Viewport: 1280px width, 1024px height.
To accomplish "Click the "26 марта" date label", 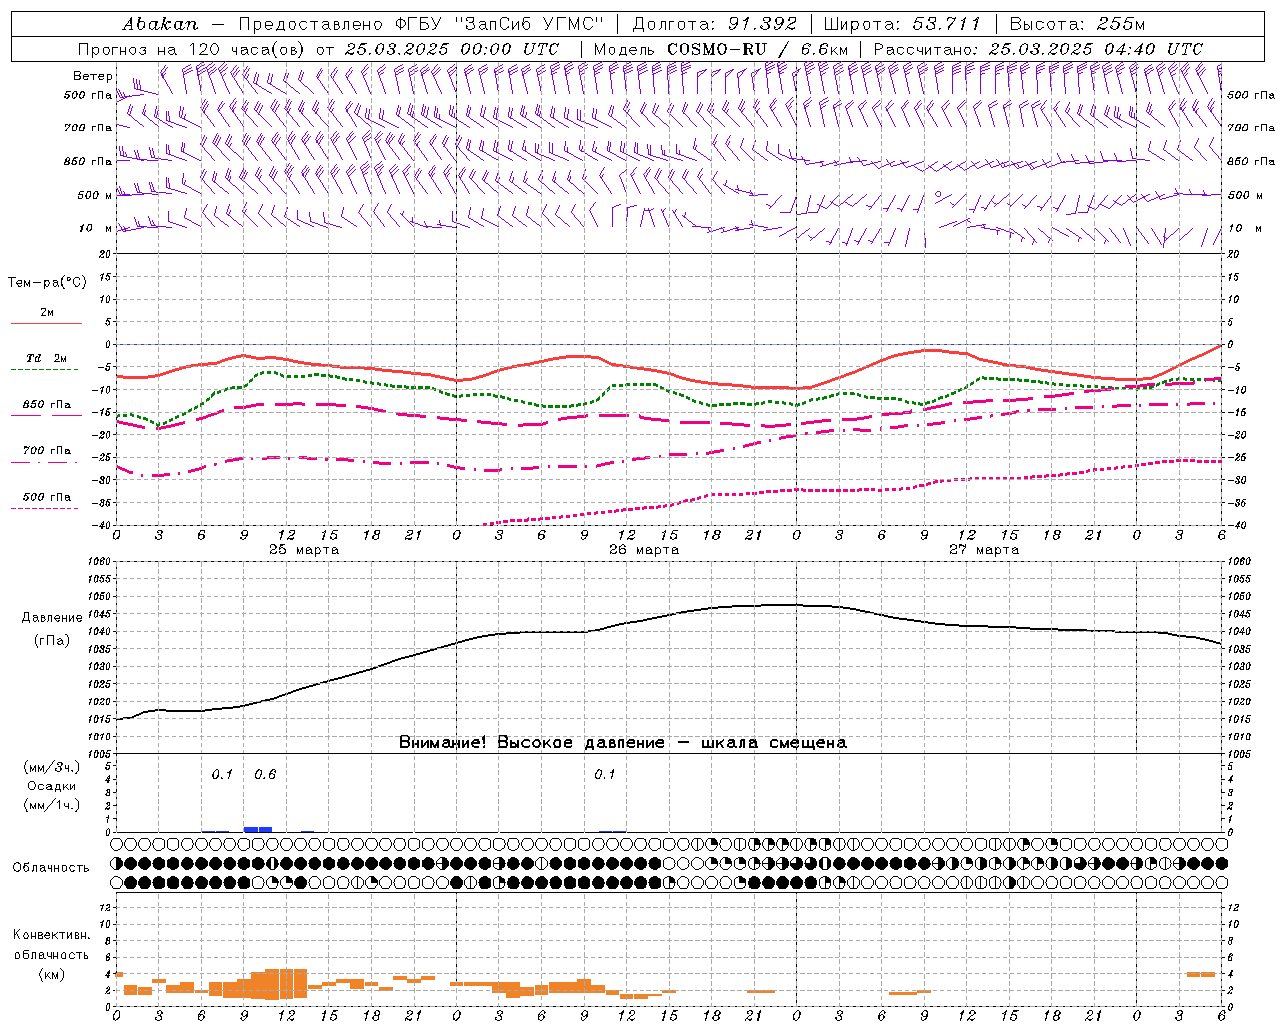I will (x=644, y=550).
